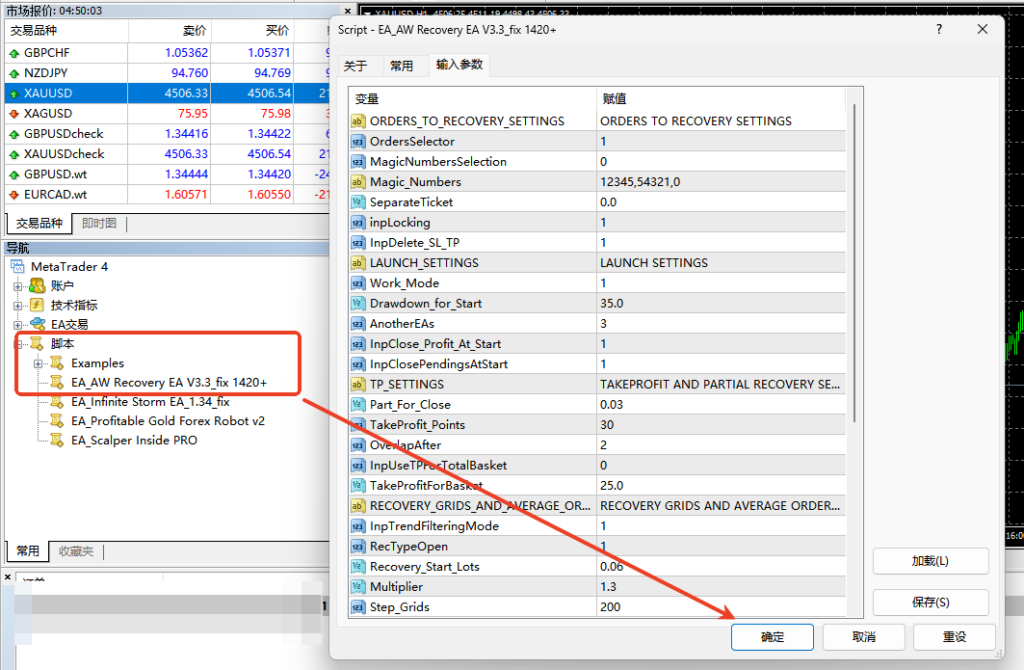The image size is (1024, 670).
Task: Select the XAUUSDcheck symbol row
Action: coord(167,154)
